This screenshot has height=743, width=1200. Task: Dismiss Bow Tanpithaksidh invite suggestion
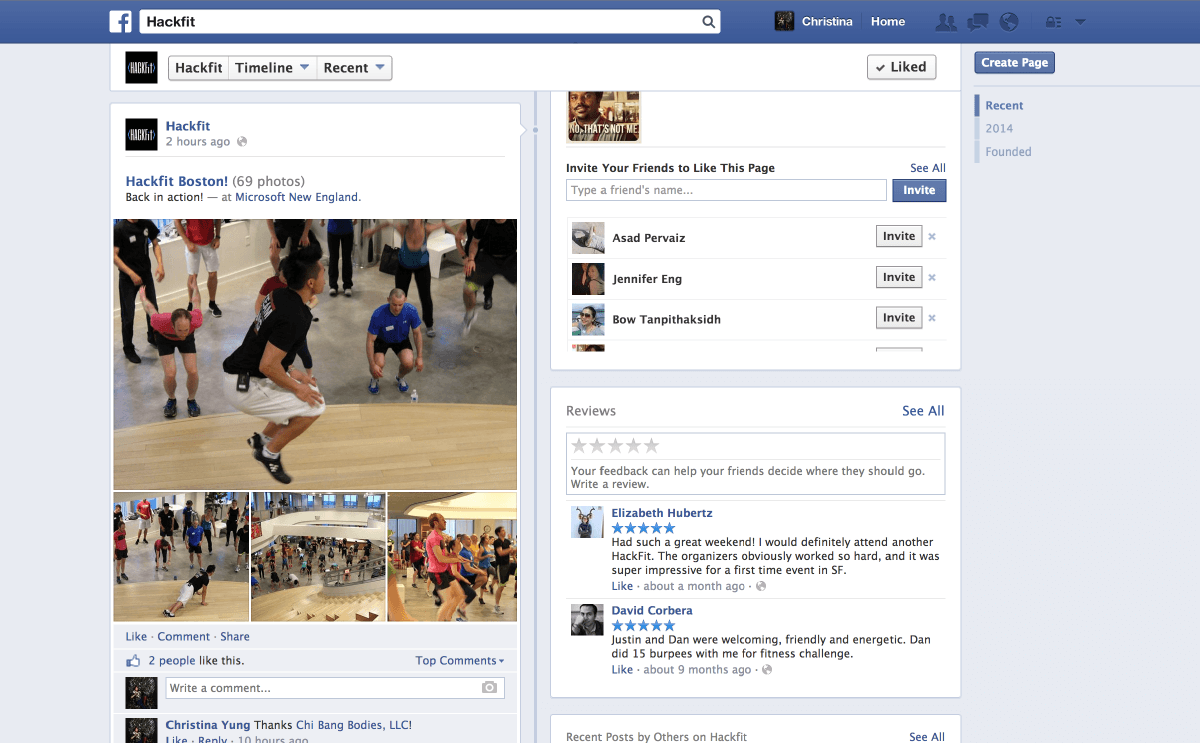tap(932, 318)
